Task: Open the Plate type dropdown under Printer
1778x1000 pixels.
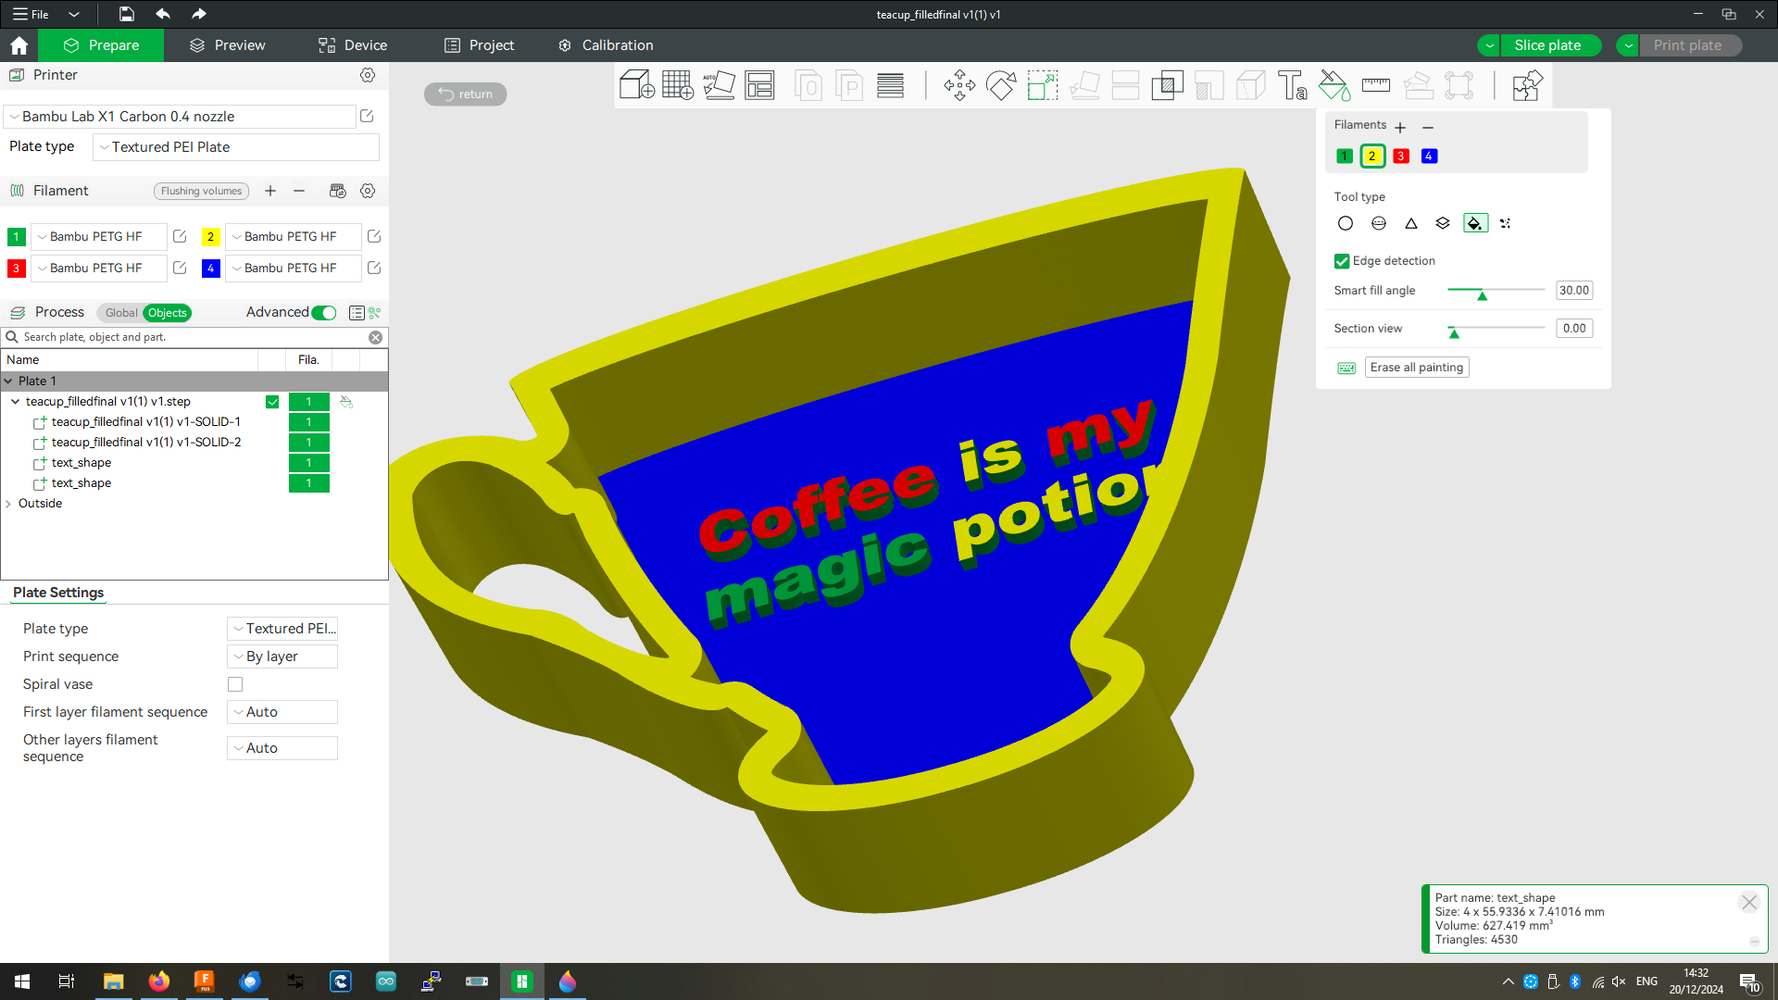Action: [236, 147]
